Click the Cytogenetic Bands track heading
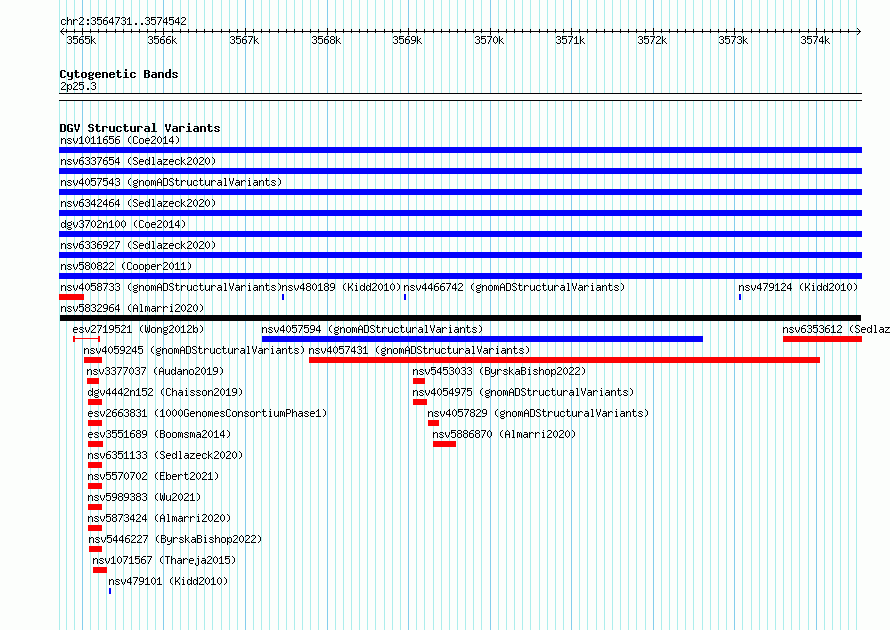 pyautogui.click(x=119, y=74)
